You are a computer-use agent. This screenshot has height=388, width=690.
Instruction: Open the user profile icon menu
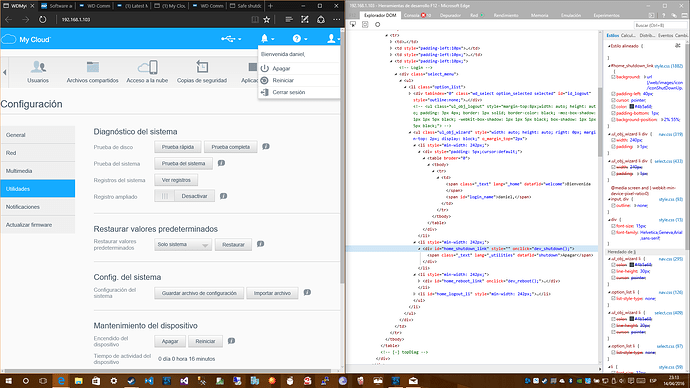pyautogui.click(x=333, y=39)
